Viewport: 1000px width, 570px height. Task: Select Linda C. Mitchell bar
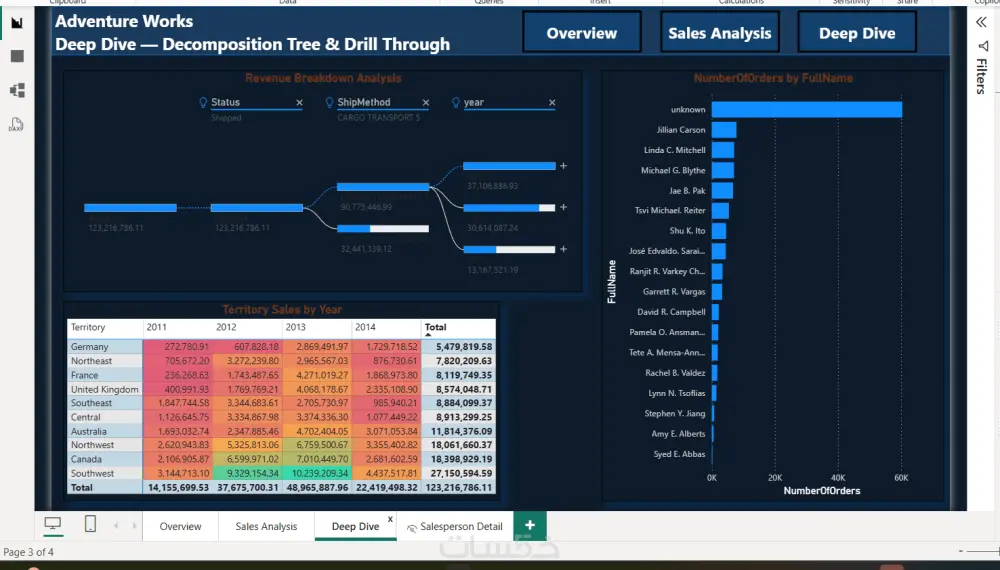[x=723, y=150]
